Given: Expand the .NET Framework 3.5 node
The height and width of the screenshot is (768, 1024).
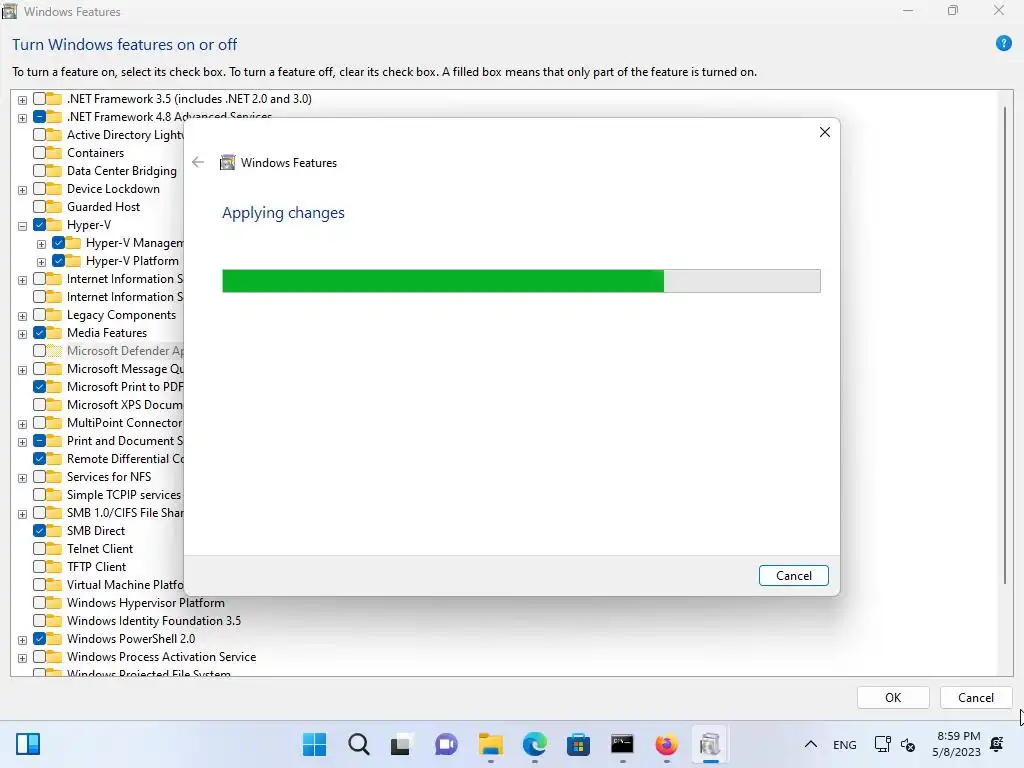Looking at the screenshot, I should point(22,100).
